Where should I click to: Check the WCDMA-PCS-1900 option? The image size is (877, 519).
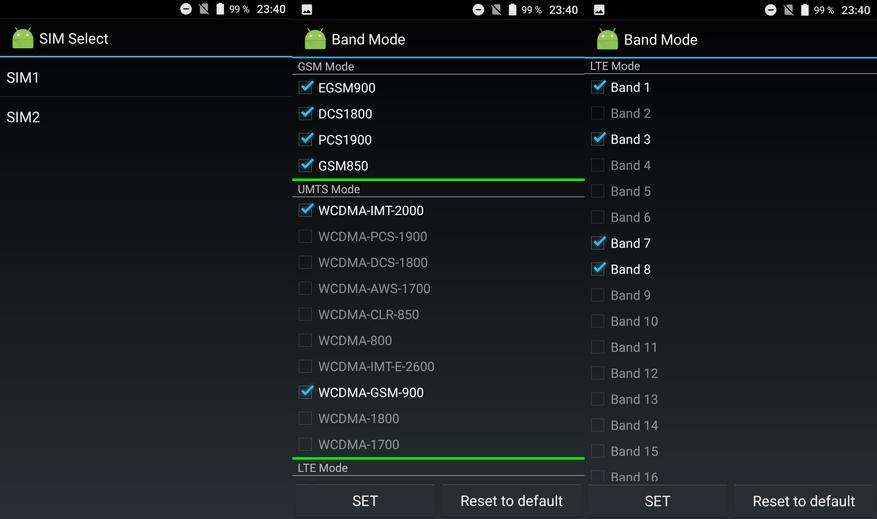(x=306, y=236)
